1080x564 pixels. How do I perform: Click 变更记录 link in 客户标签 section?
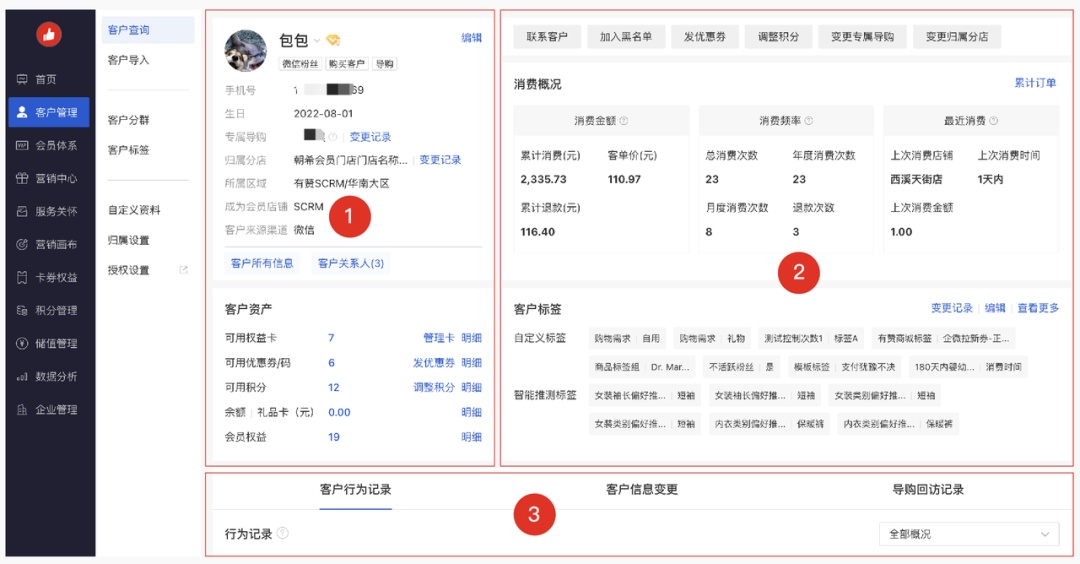tap(952, 308)
